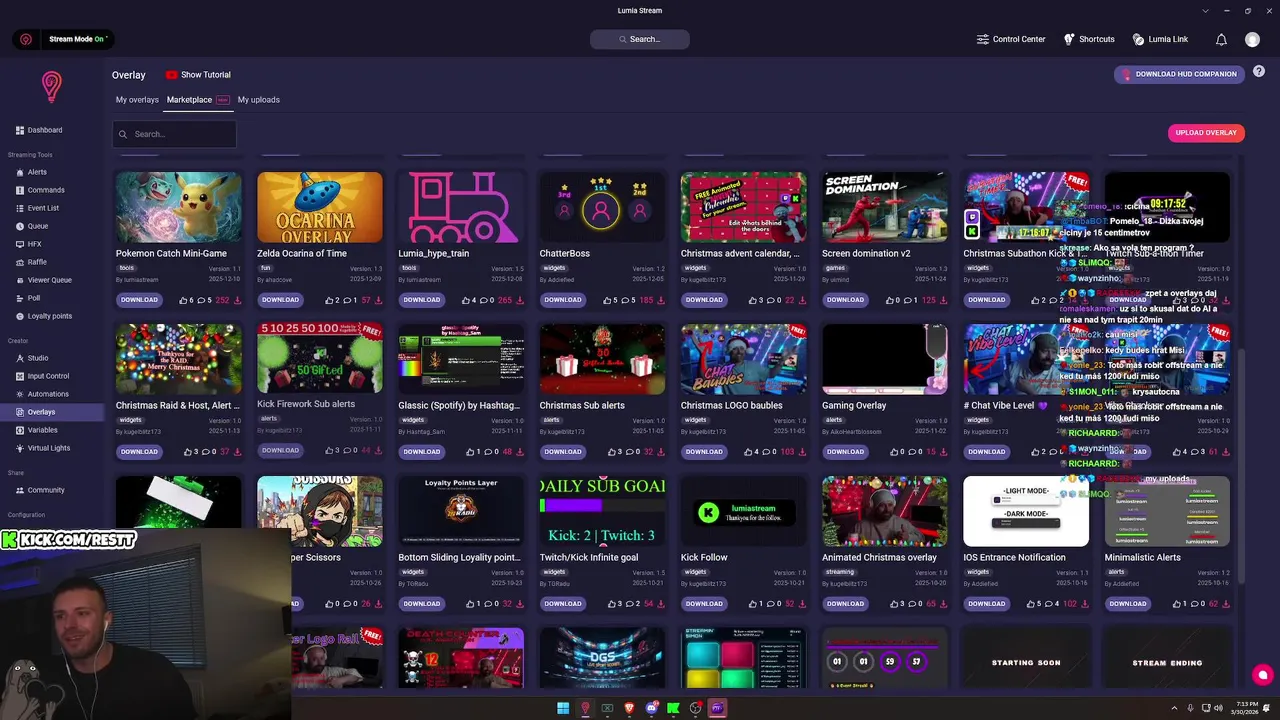Switch to My uploads tab
This screenshot has height=720, width=1280.
pos(258,100)
